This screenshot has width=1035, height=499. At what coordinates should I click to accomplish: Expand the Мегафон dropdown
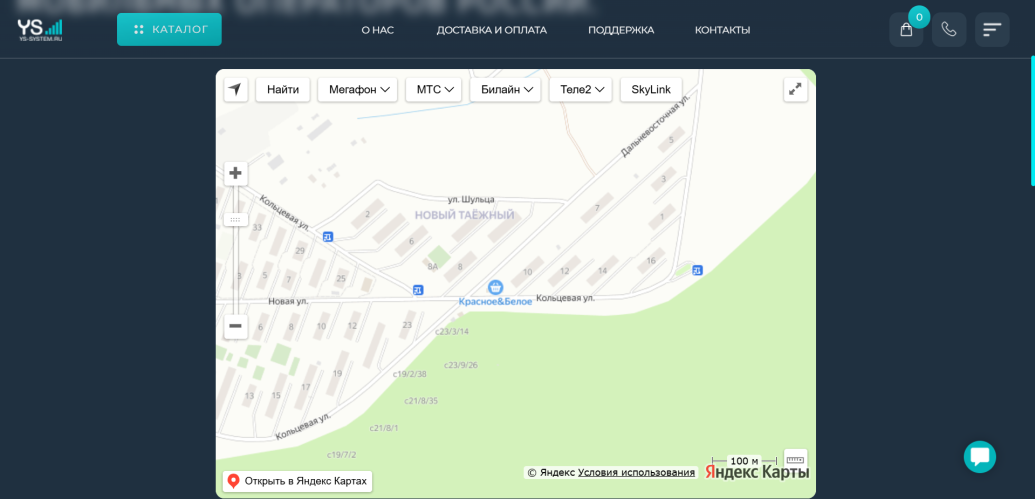pyautogui.click(x=358, y=90)
